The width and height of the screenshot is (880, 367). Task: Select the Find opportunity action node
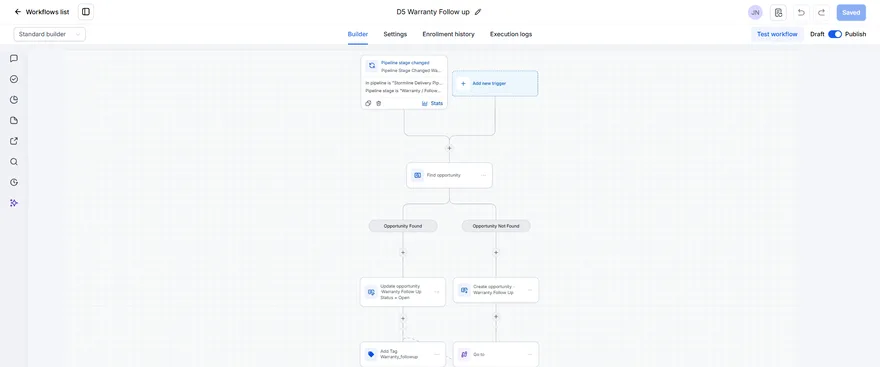point(449,175)
